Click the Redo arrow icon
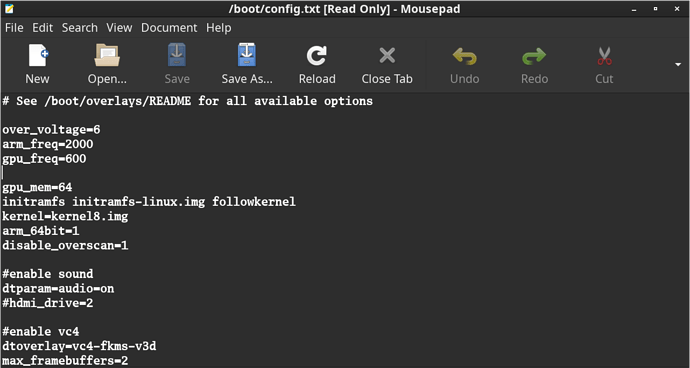The image size is (690, 368). tap(534, 56)
